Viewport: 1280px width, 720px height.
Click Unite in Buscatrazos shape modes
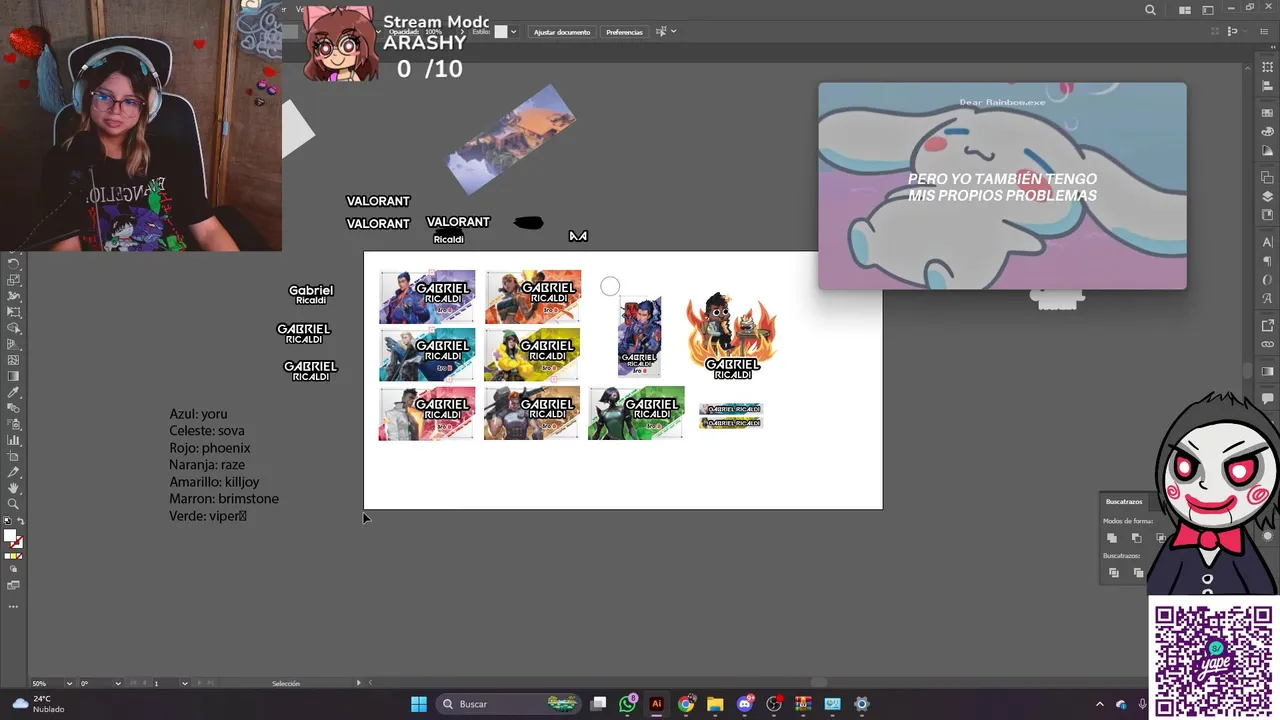click(x=1112, y=538)
